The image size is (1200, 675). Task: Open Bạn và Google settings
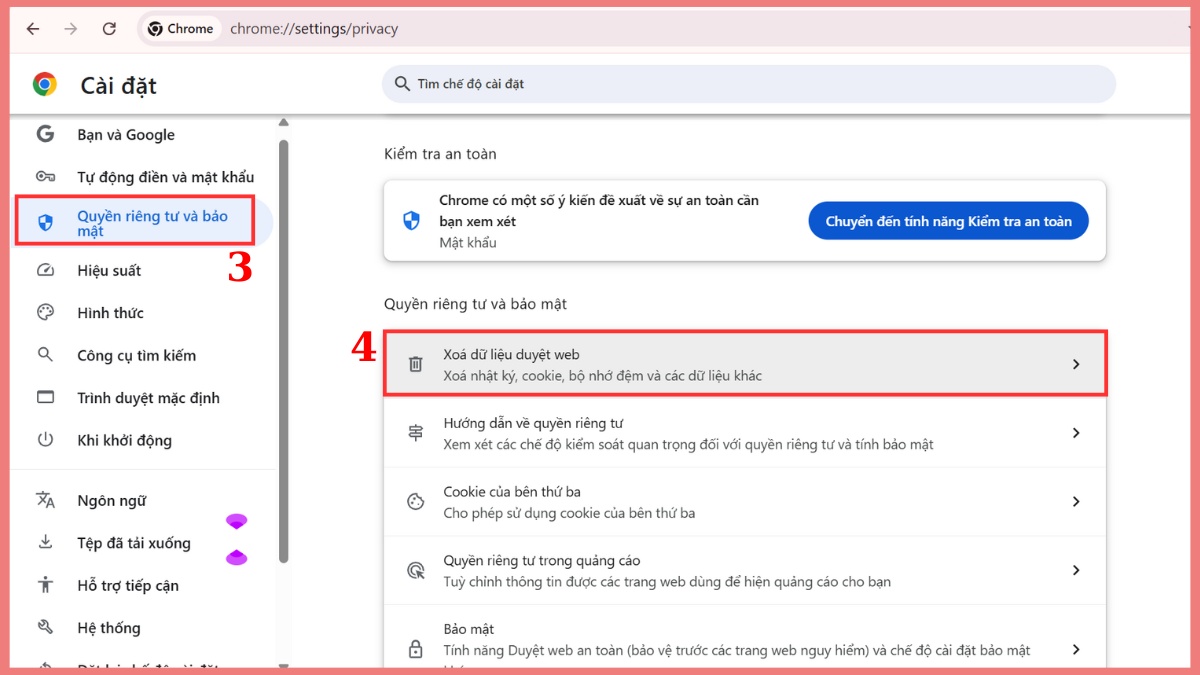coord(126,135)
